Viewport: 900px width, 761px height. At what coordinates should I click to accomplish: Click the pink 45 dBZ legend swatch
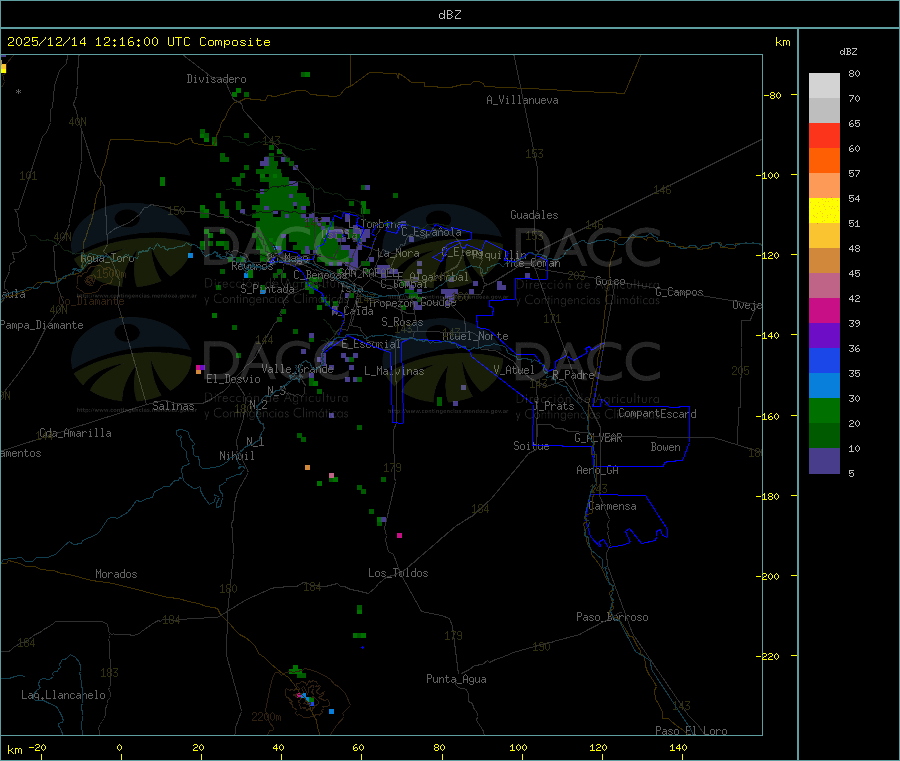point(824,285)
